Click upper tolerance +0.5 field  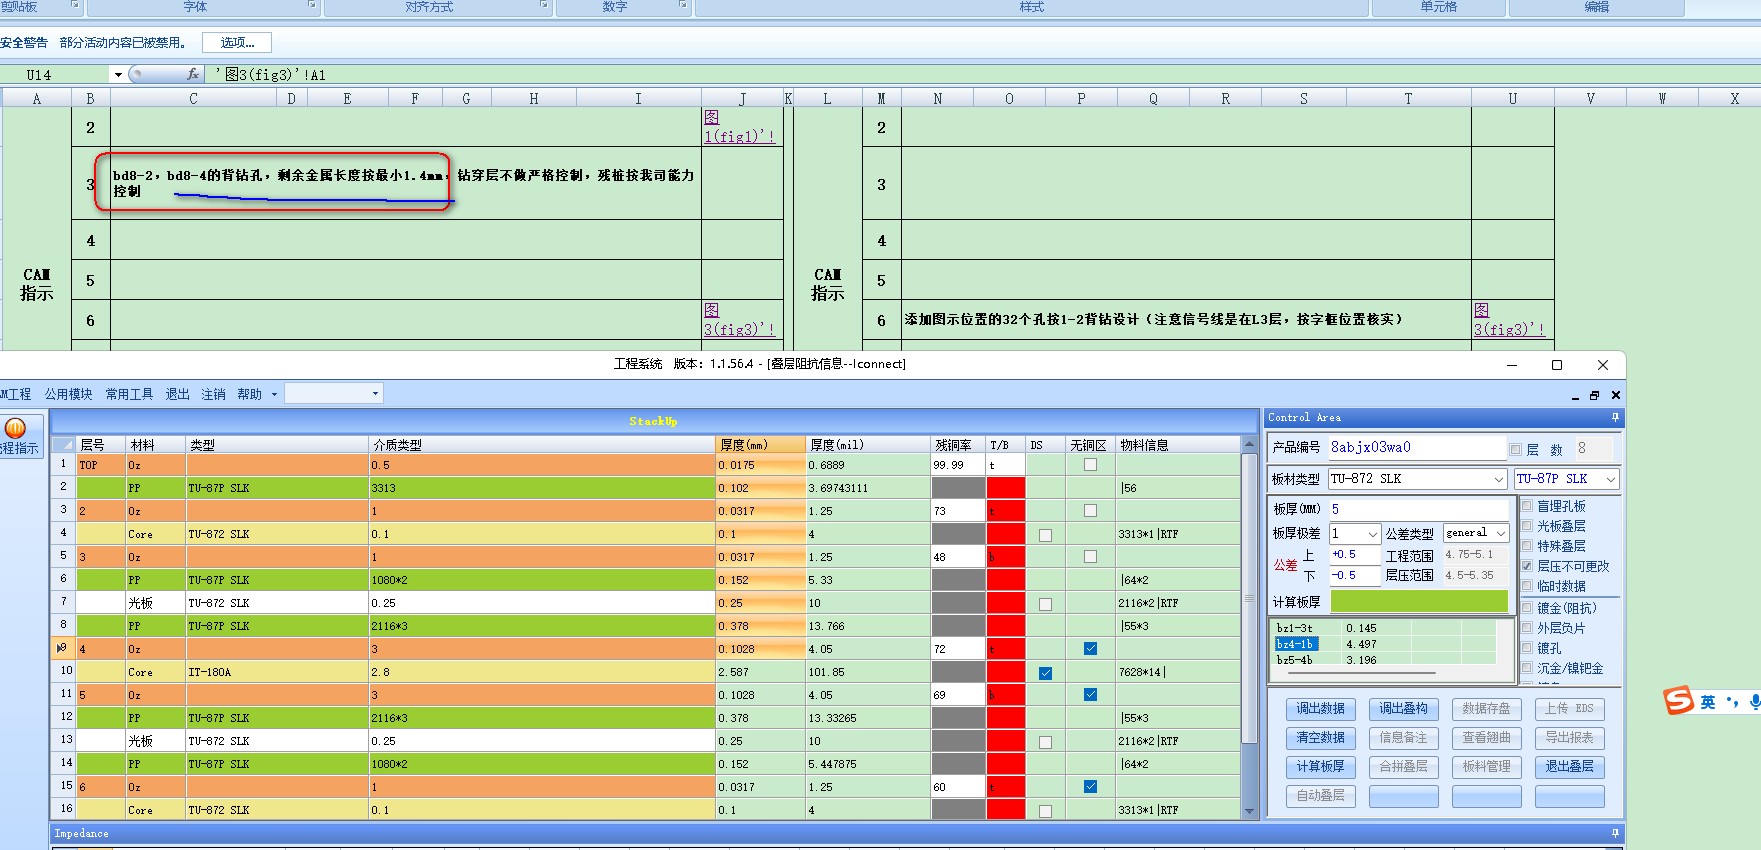[x=1355, y=555]
